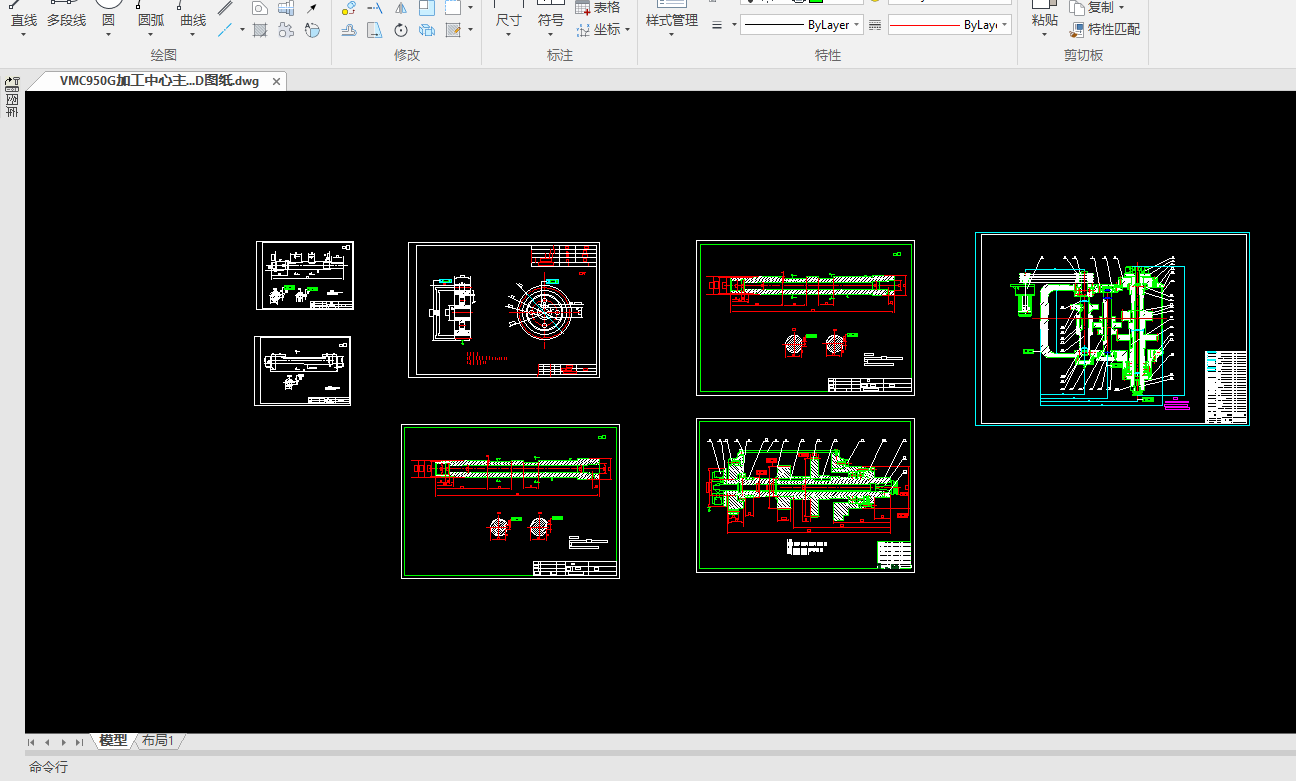Click the blue construction line icon
1296x781 pixels.
tap(226, 30)
